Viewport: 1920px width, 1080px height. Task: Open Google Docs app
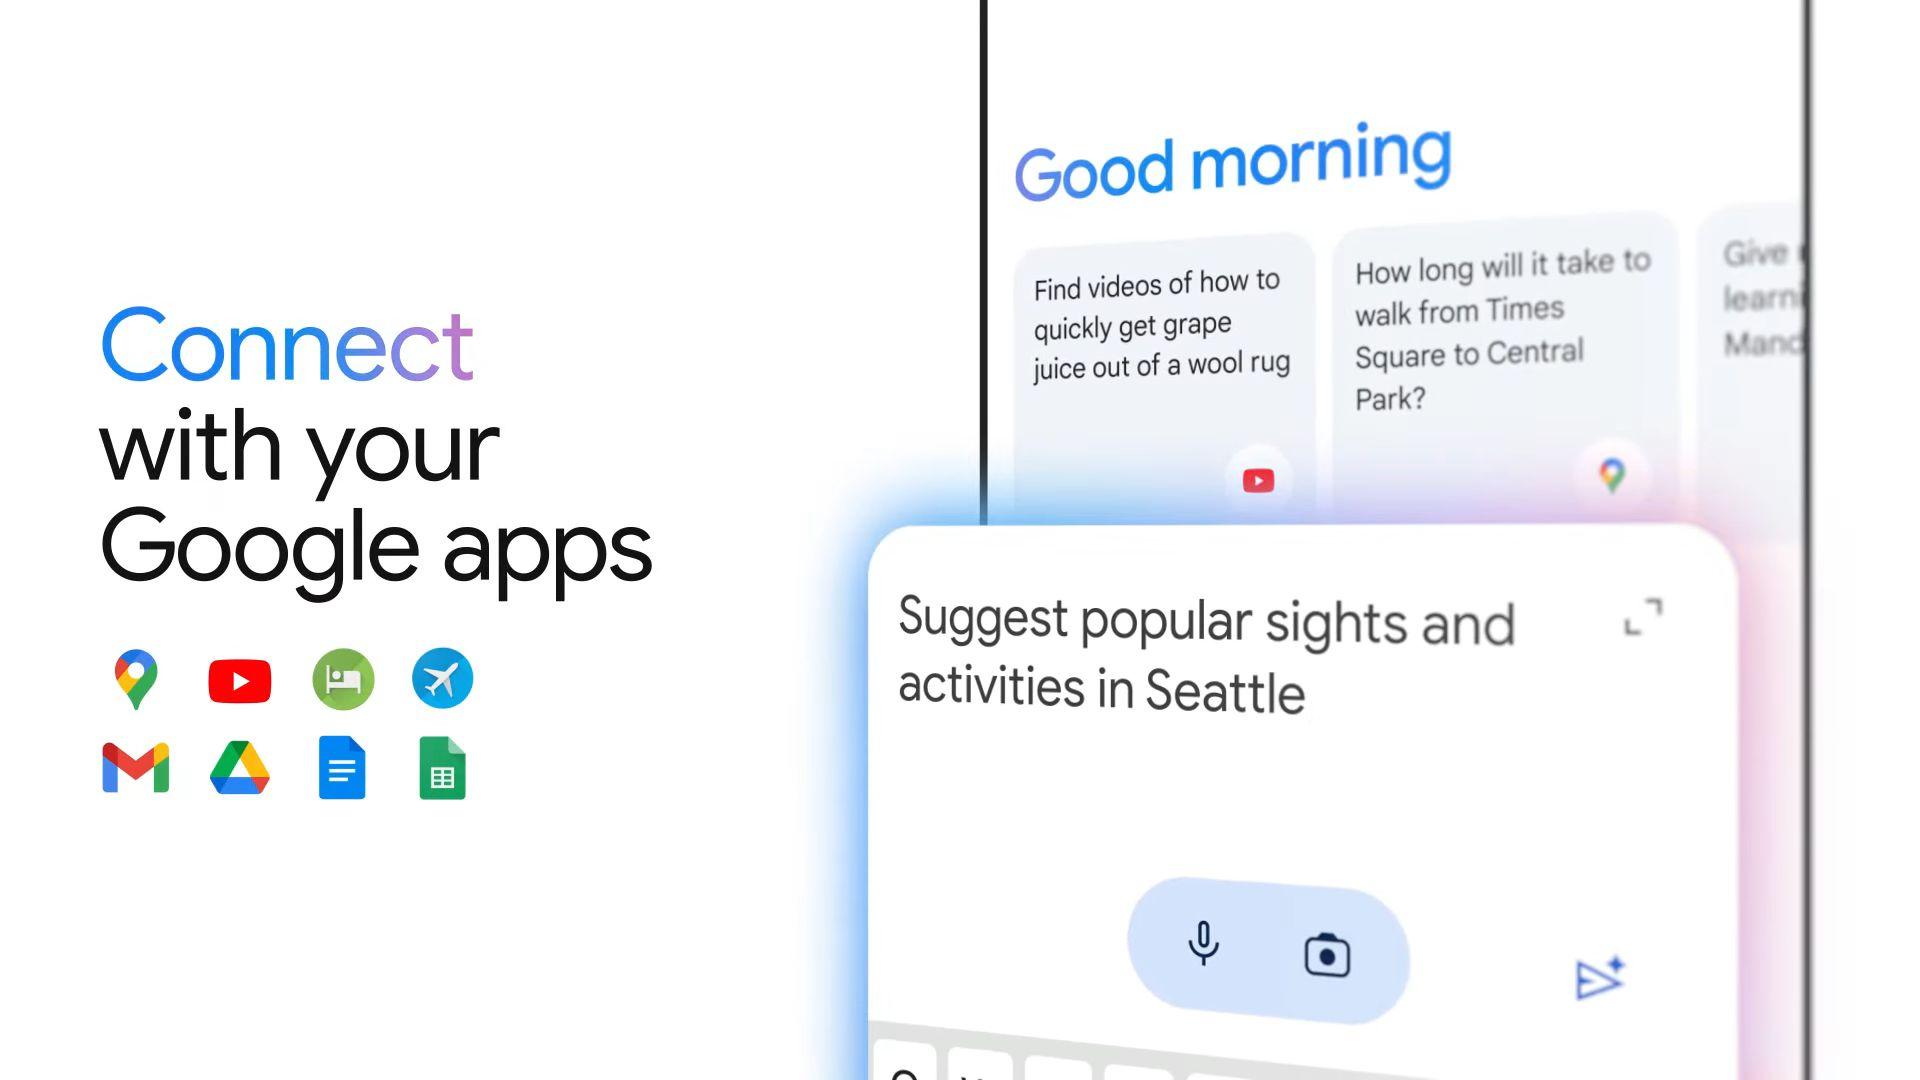(x=340, y=771)
